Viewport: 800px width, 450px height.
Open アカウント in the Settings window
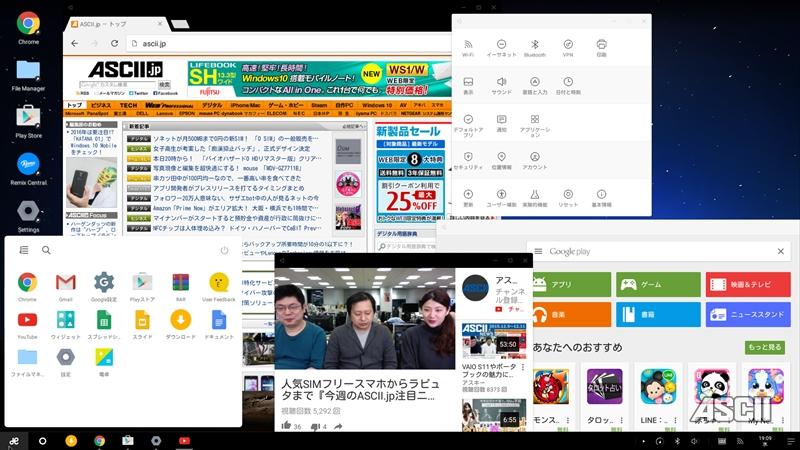[x=535, y=161]
